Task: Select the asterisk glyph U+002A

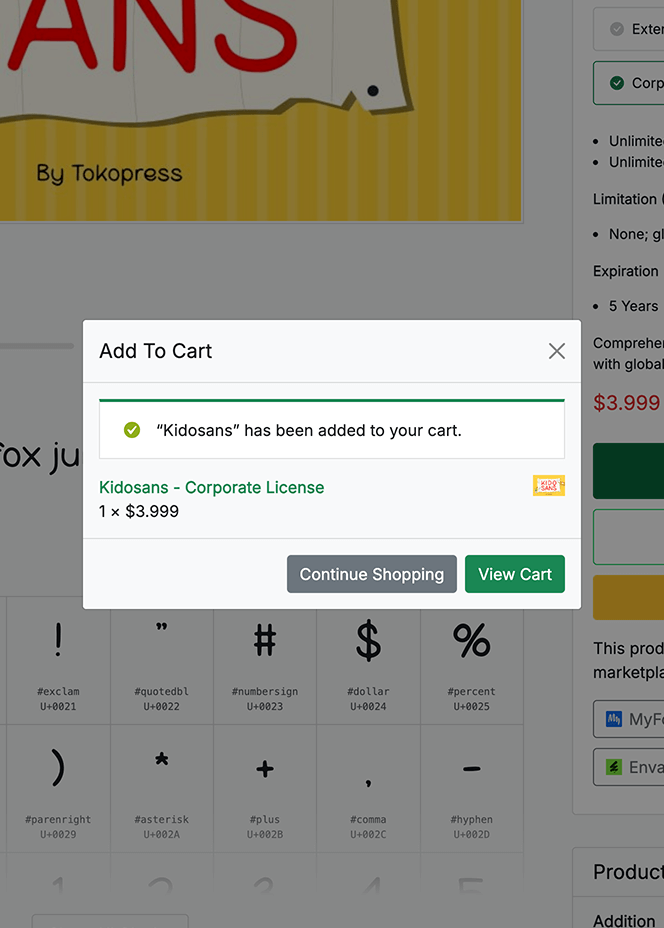Action: [x=162, y=789]
